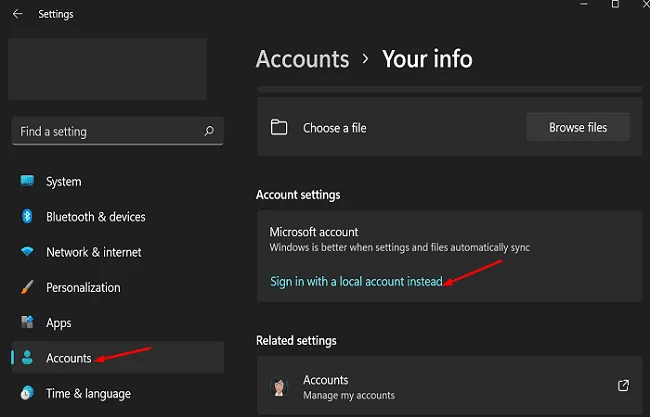650x417 pixels.
Task: Click the Time & language globe icon
Action: click(x=27, y=393)
